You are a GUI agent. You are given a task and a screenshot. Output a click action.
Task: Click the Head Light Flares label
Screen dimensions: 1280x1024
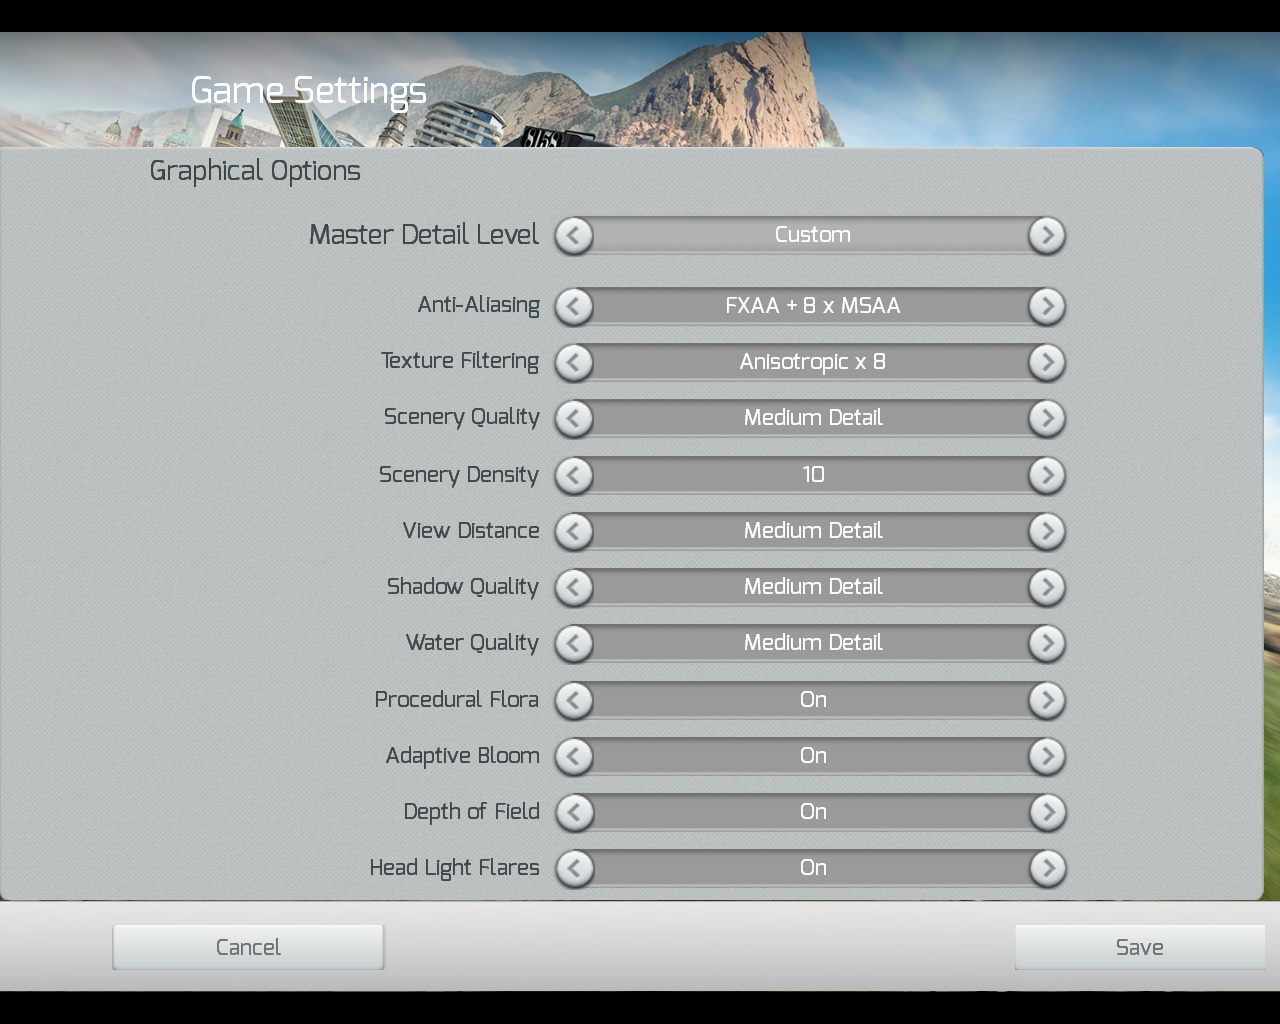(455, 868)
